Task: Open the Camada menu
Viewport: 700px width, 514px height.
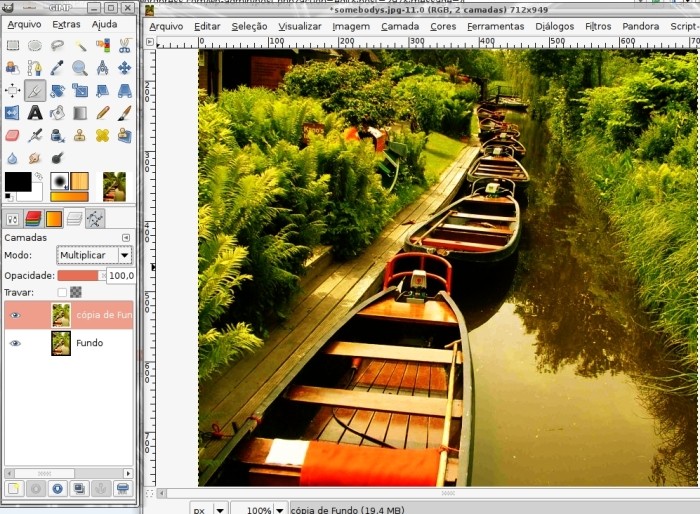Action: point(400,26)
